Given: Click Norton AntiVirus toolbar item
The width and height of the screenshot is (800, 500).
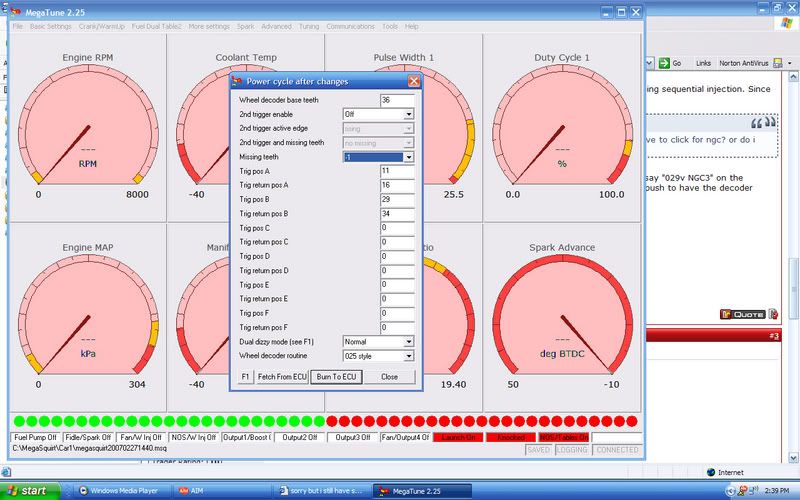Looking at the screenshot, I should [743, 63].
